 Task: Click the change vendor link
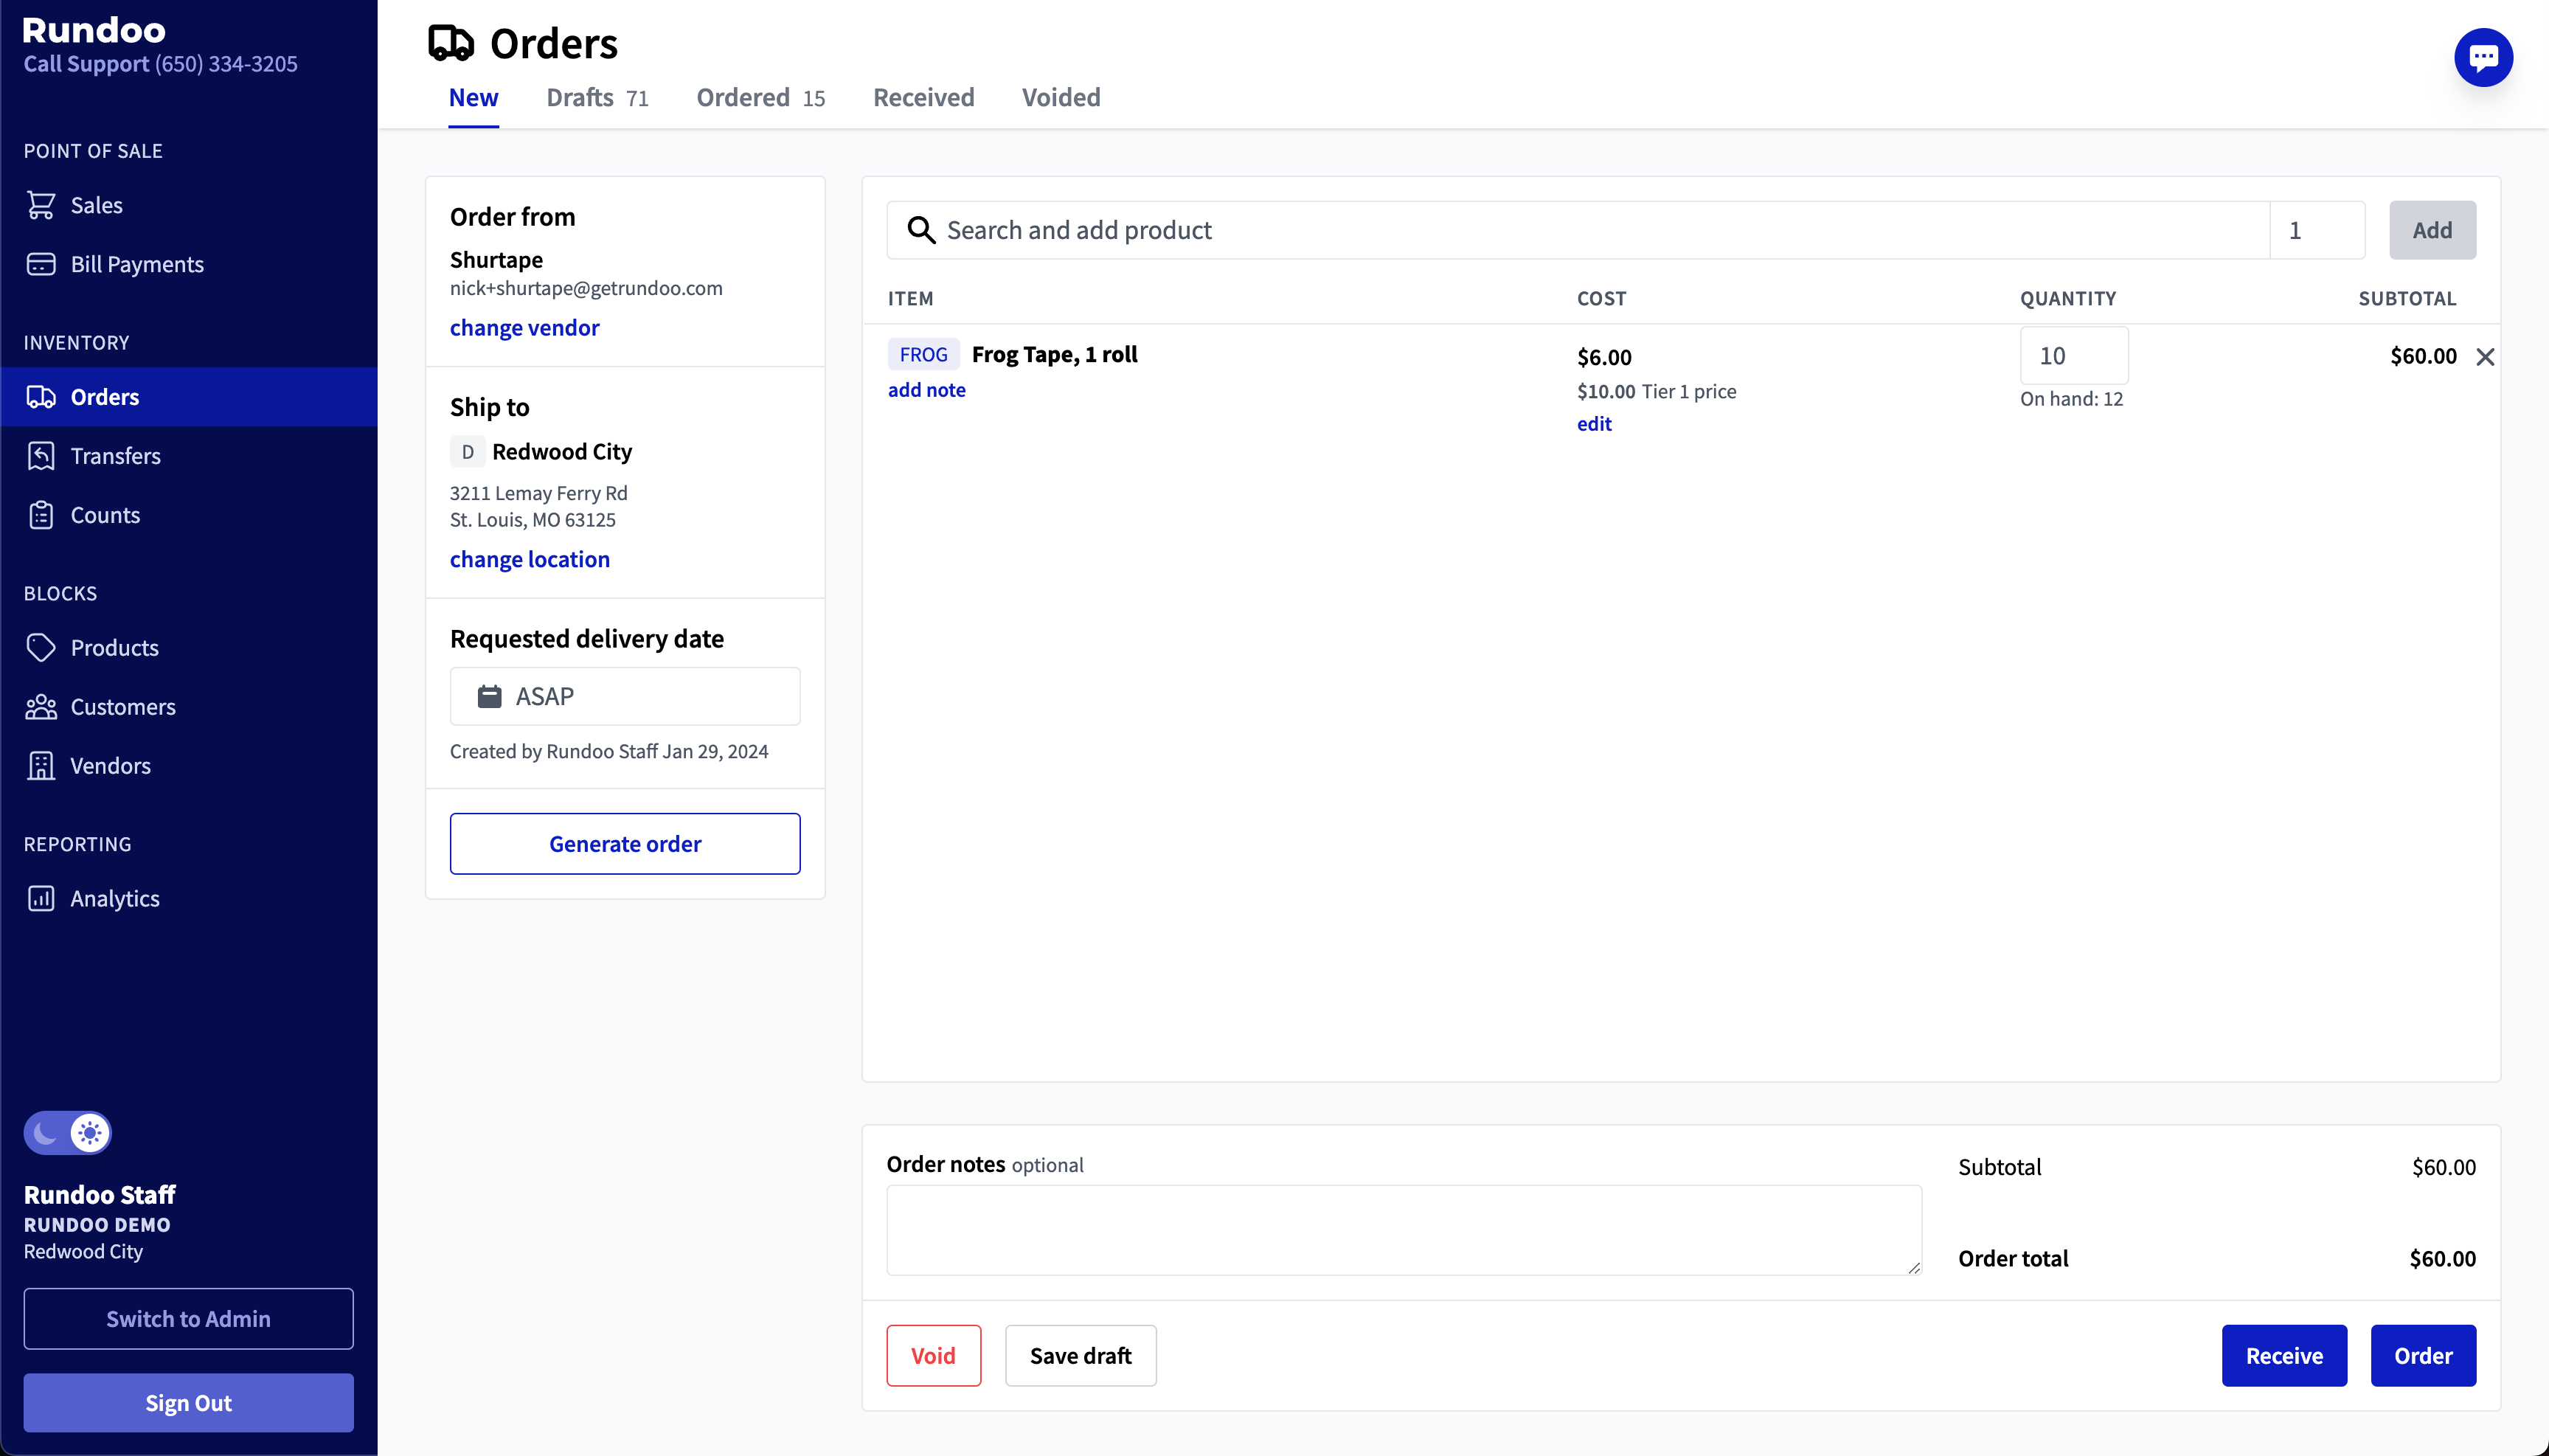[x=524, y=328]
